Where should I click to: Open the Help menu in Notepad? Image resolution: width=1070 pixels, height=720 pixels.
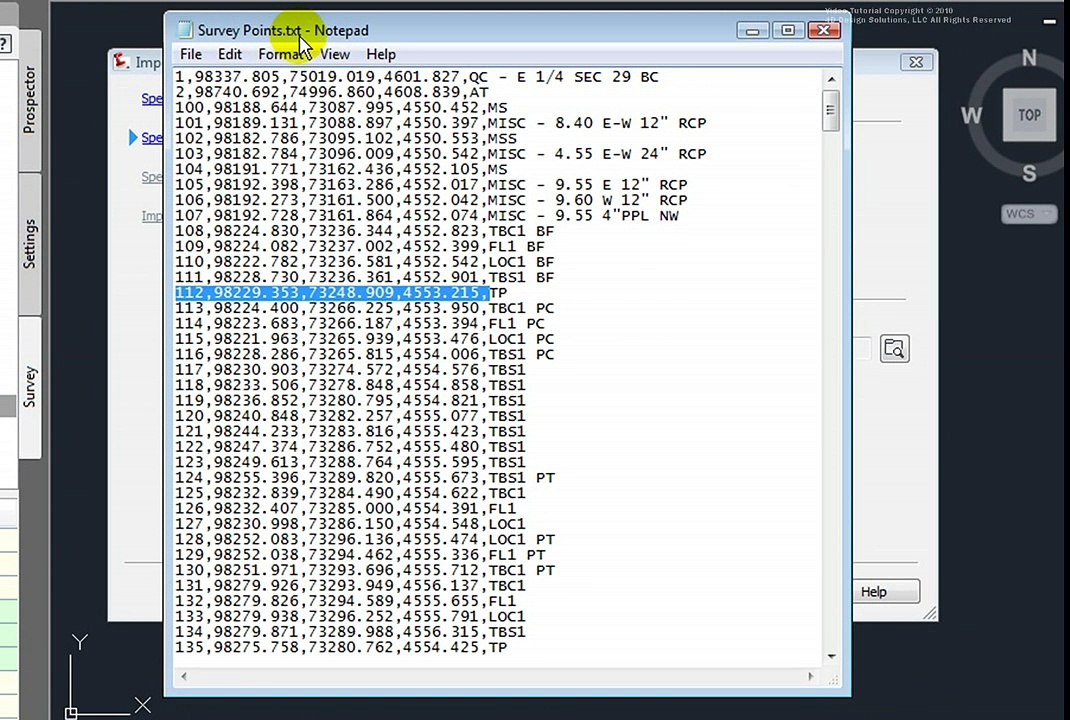tap(381, 55)
